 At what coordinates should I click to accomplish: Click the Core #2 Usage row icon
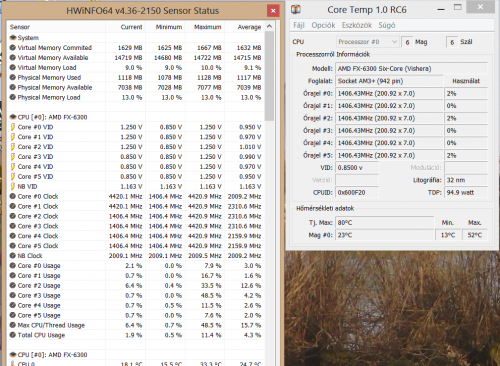coord(13,285)
